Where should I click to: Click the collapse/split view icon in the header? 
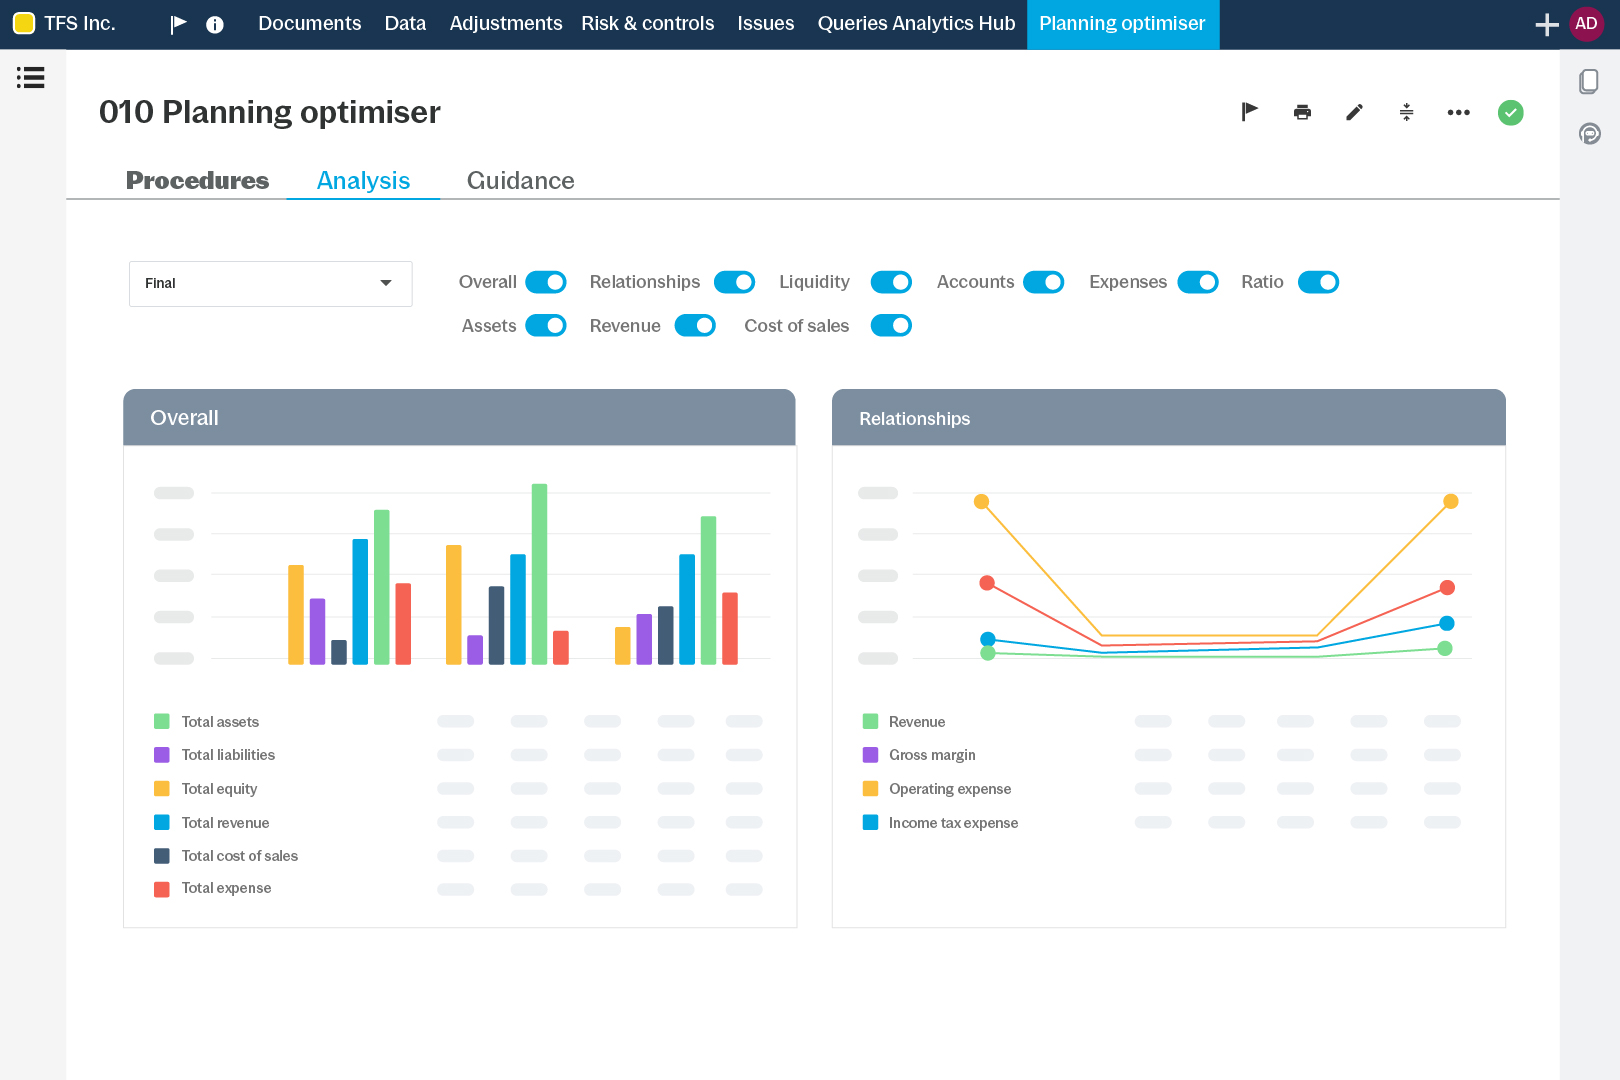[x=1406, y=113]
